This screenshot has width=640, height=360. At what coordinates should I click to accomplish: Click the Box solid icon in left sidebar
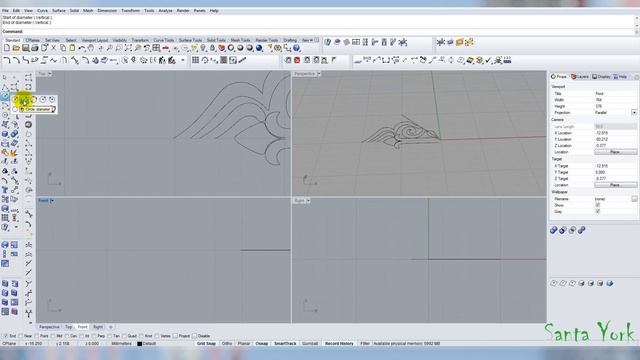click(5, 134)
